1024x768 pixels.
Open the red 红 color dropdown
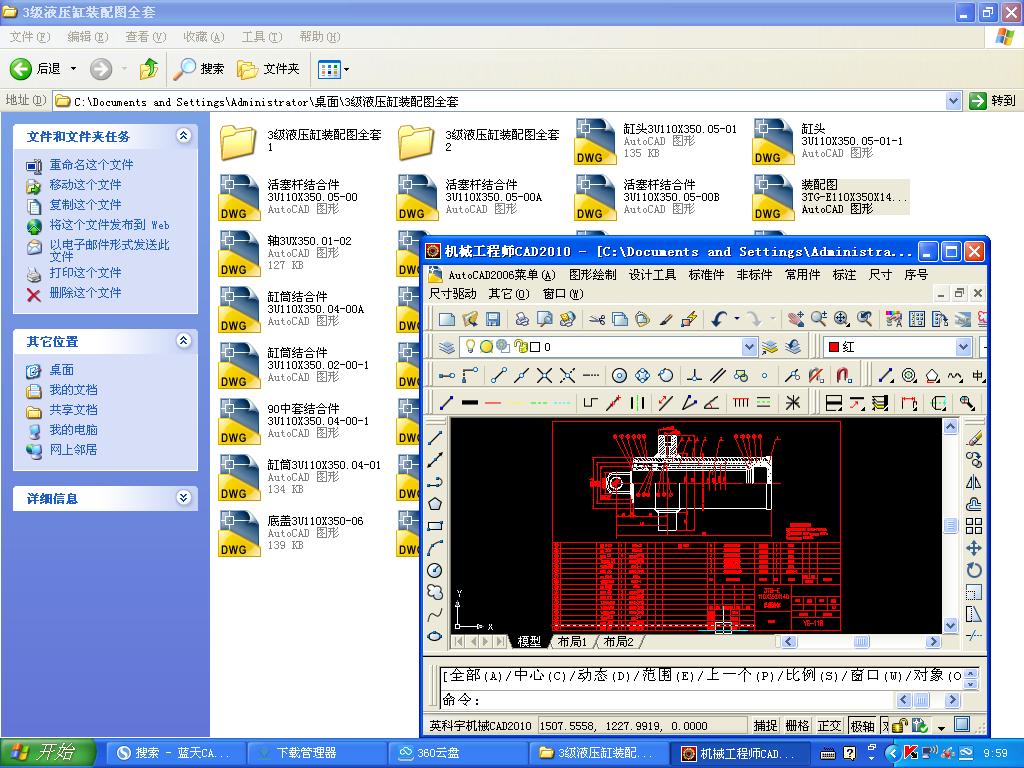pyautogui.click(x=963, y=347)
